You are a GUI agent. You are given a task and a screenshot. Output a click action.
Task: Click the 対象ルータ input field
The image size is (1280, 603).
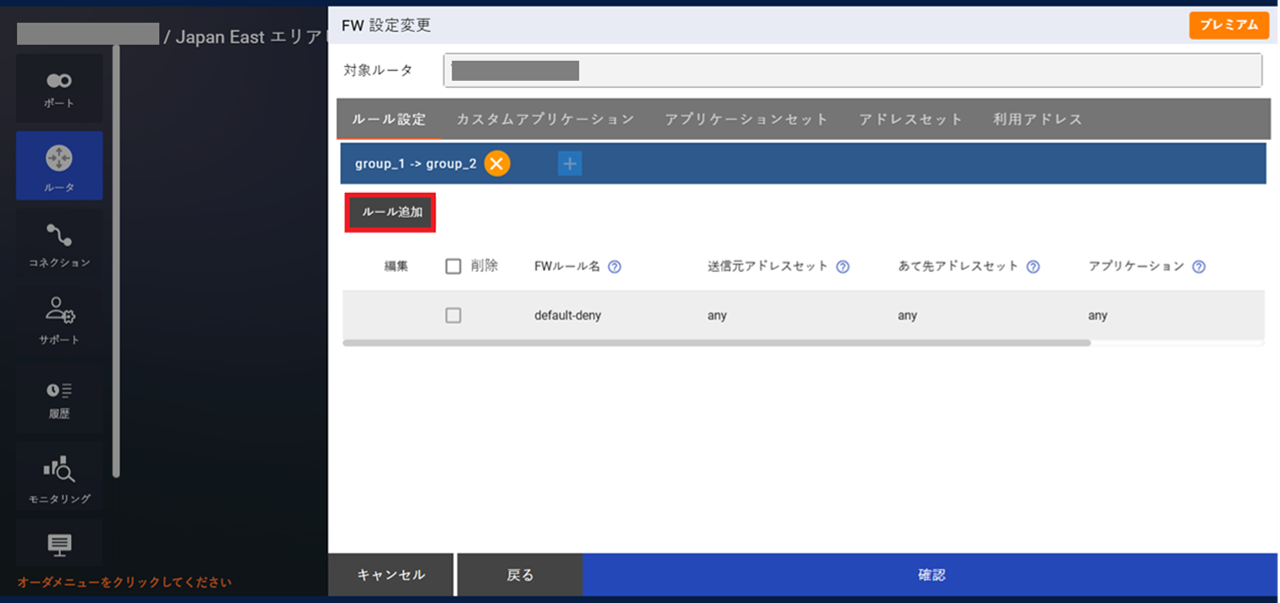pyautogui.click(x=853, y=70)
